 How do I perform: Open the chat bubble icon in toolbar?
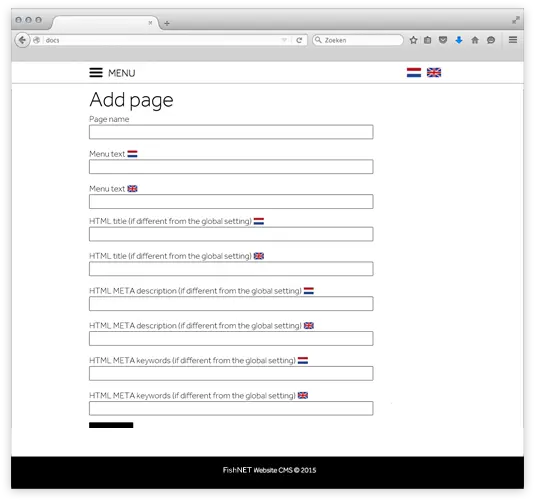pos(491,40)
